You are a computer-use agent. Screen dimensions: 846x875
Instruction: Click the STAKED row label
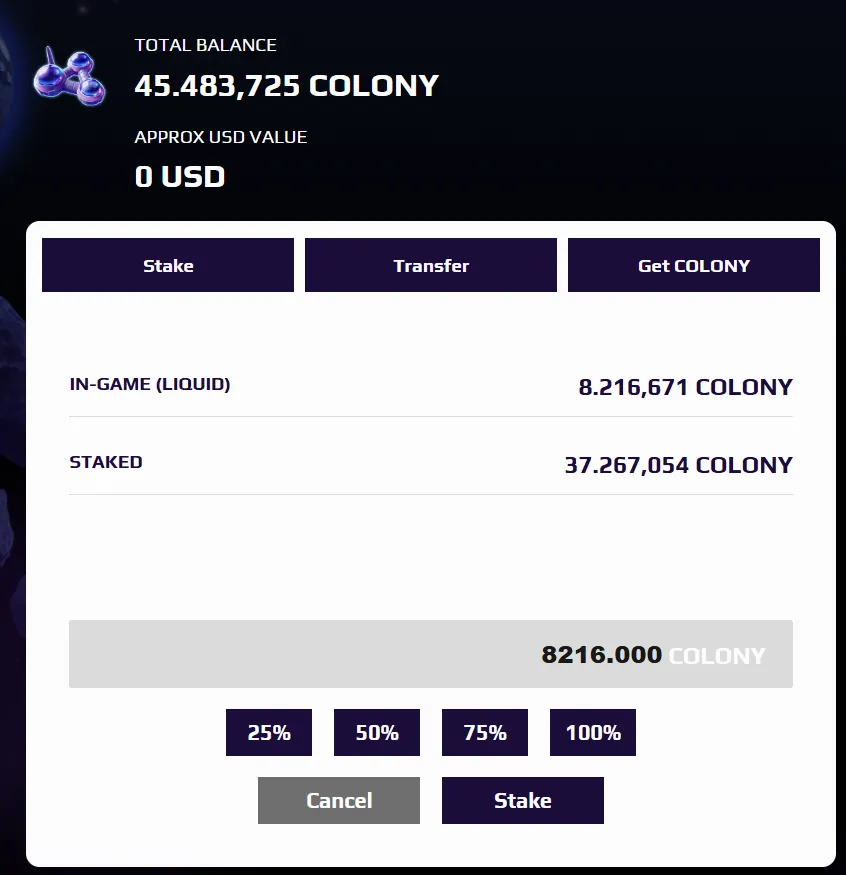(x=106, y=462)
